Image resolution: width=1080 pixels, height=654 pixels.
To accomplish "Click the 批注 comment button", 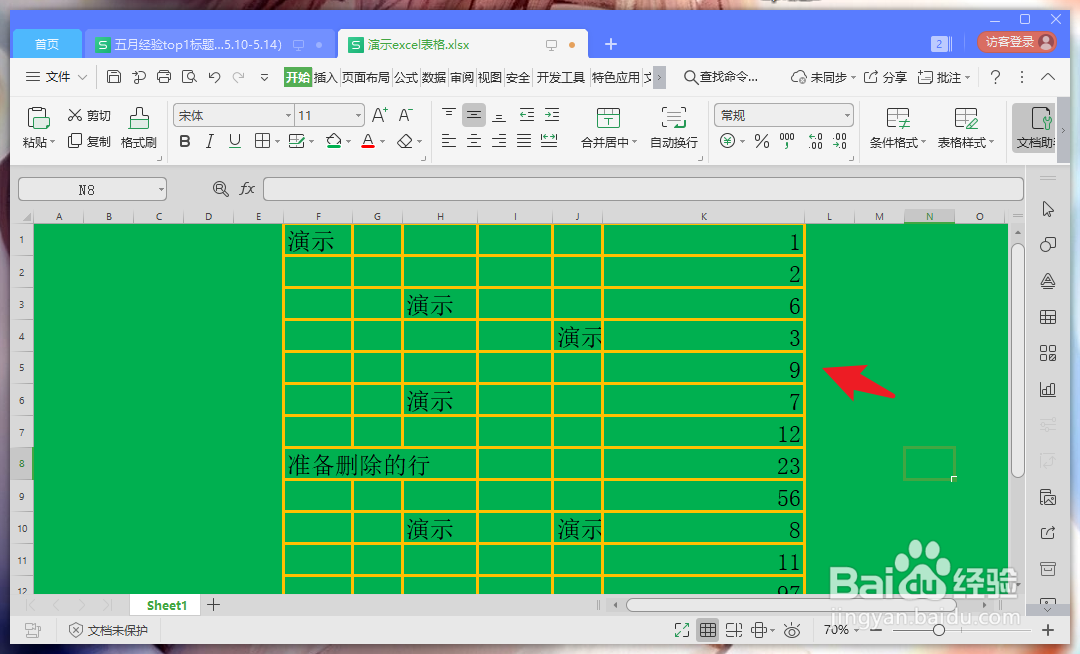I will point(944,77).
